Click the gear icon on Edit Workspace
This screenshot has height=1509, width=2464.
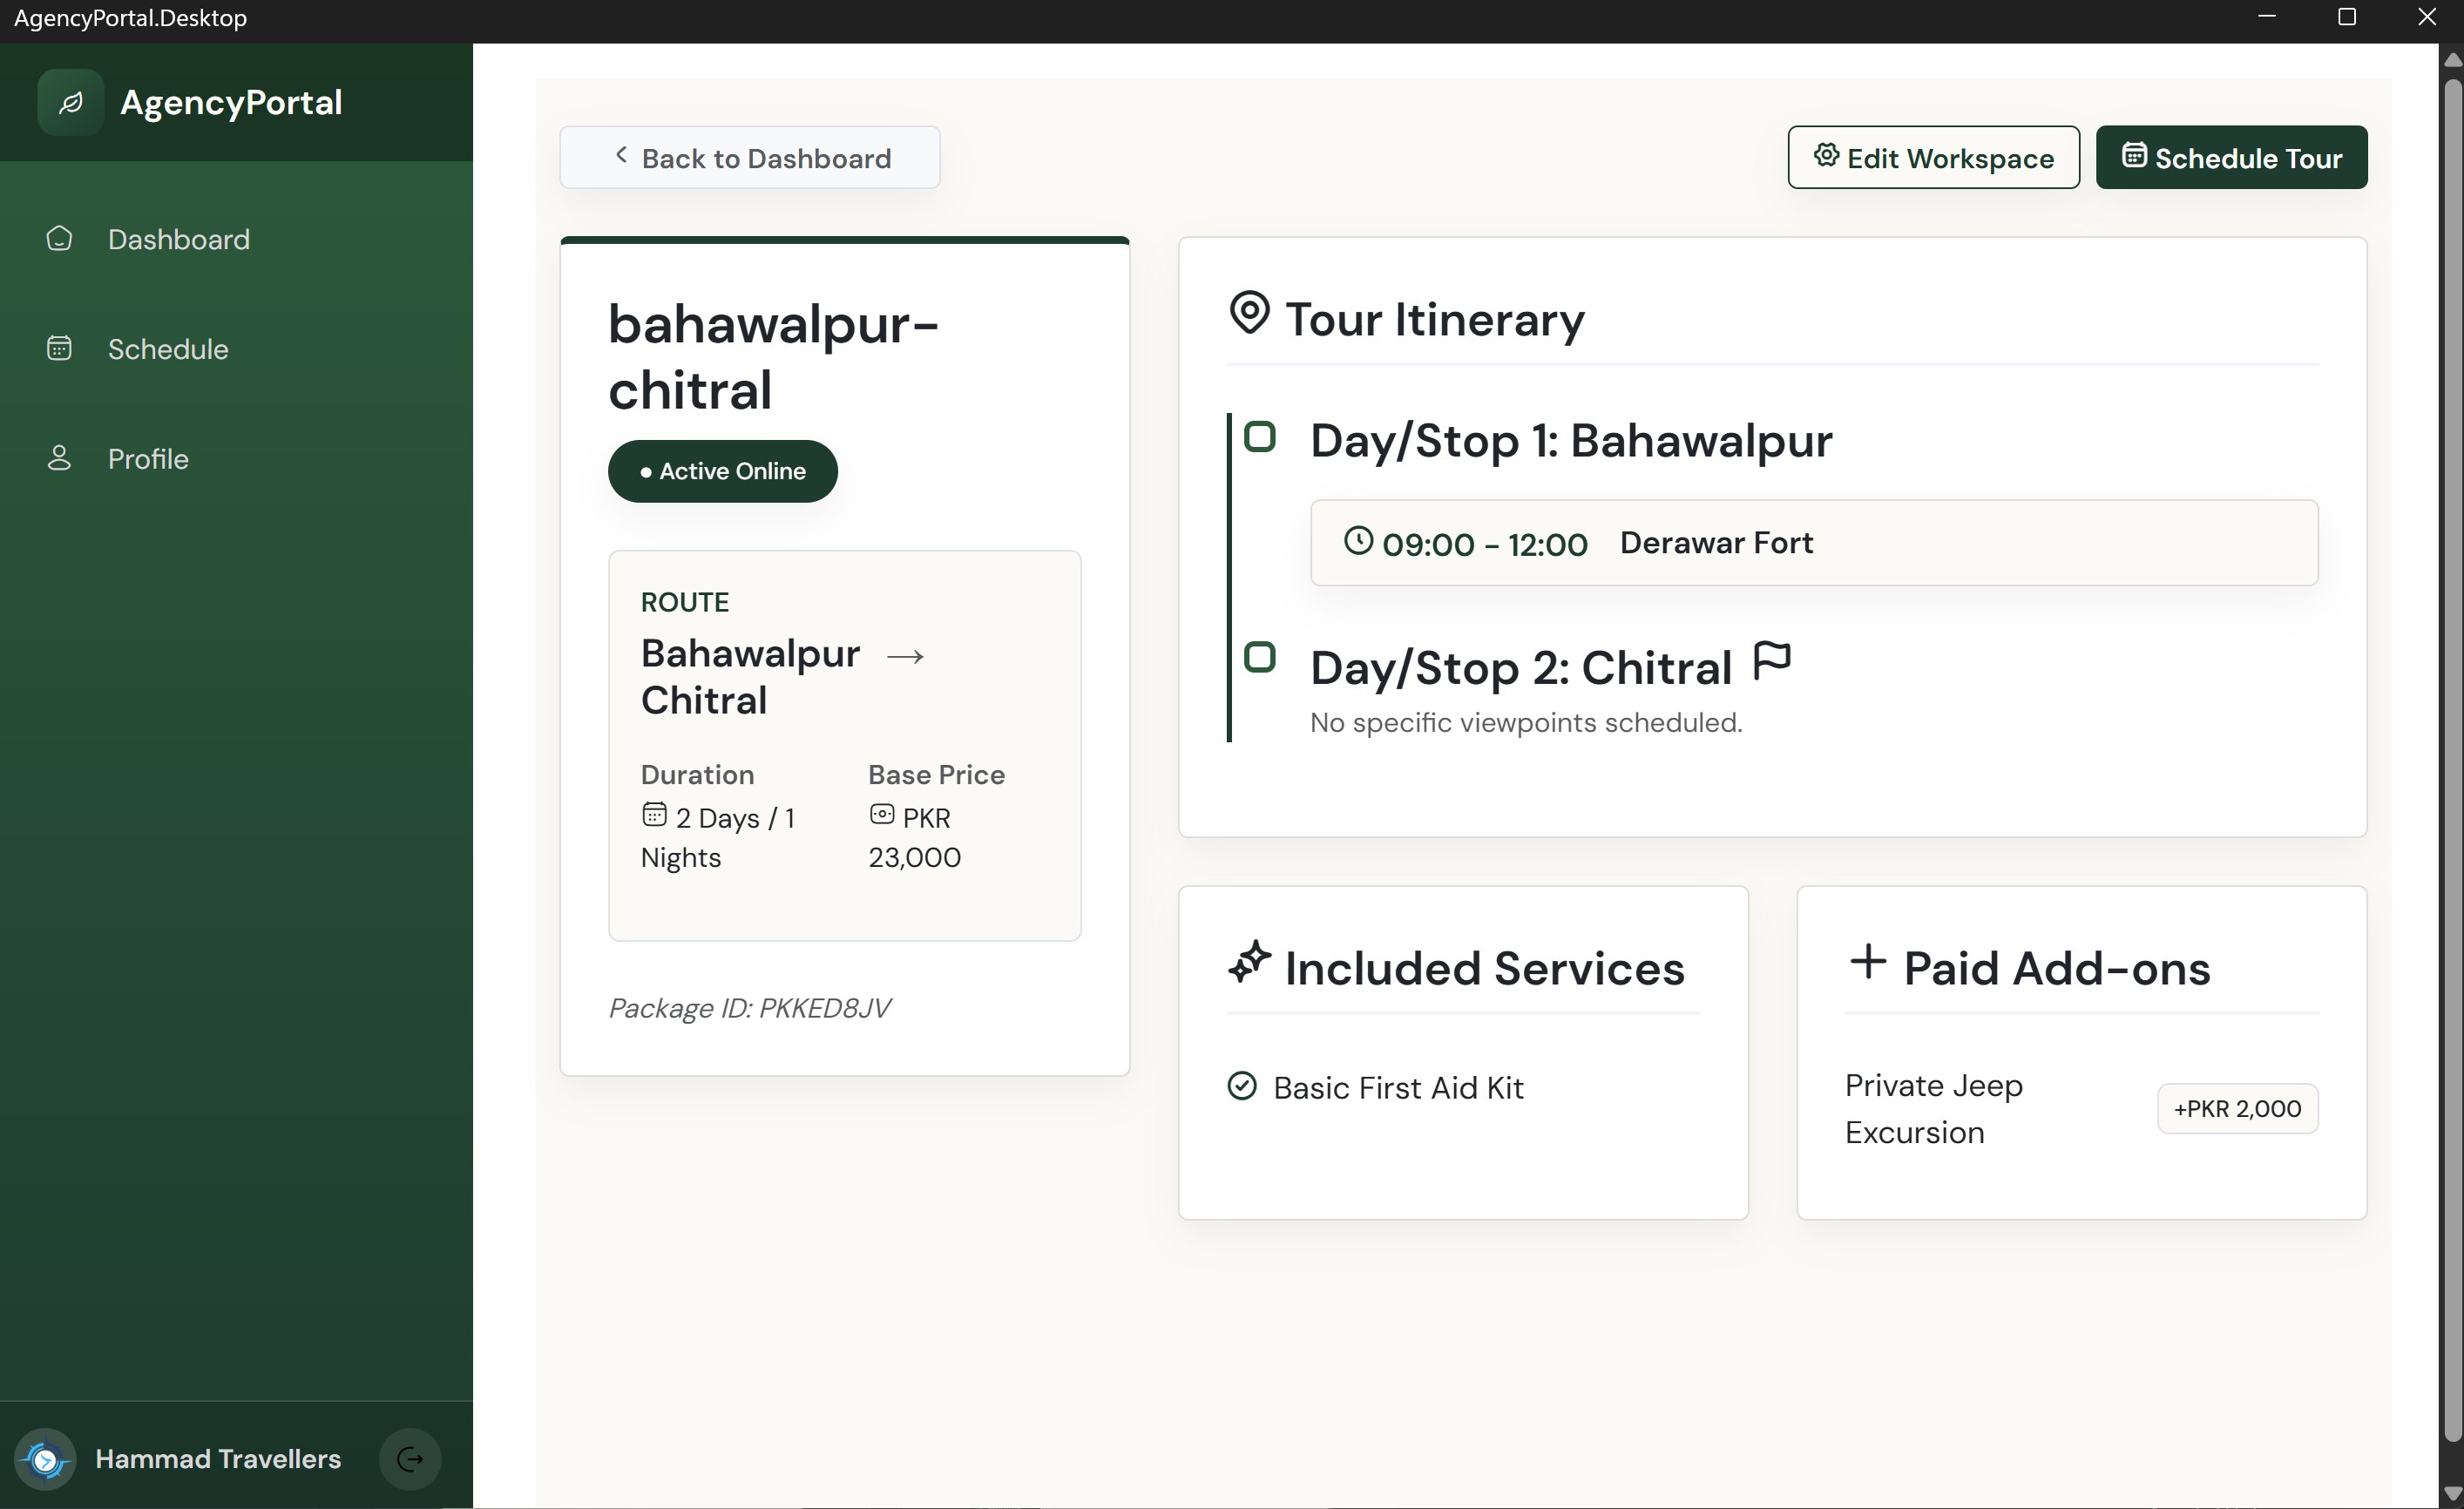coord(1826,155)
